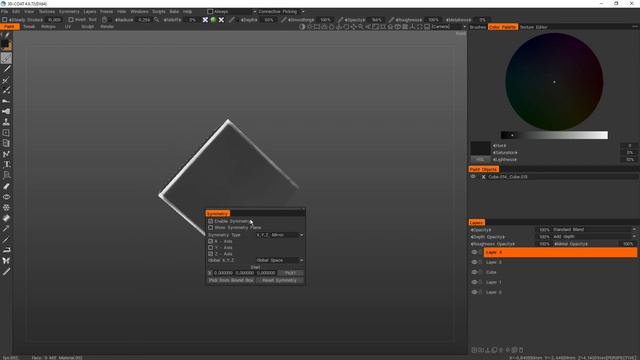Toggle Show Symmetry Plane checkbox
The width and height of the screenshot is (640, 360).
coord(211,227)
